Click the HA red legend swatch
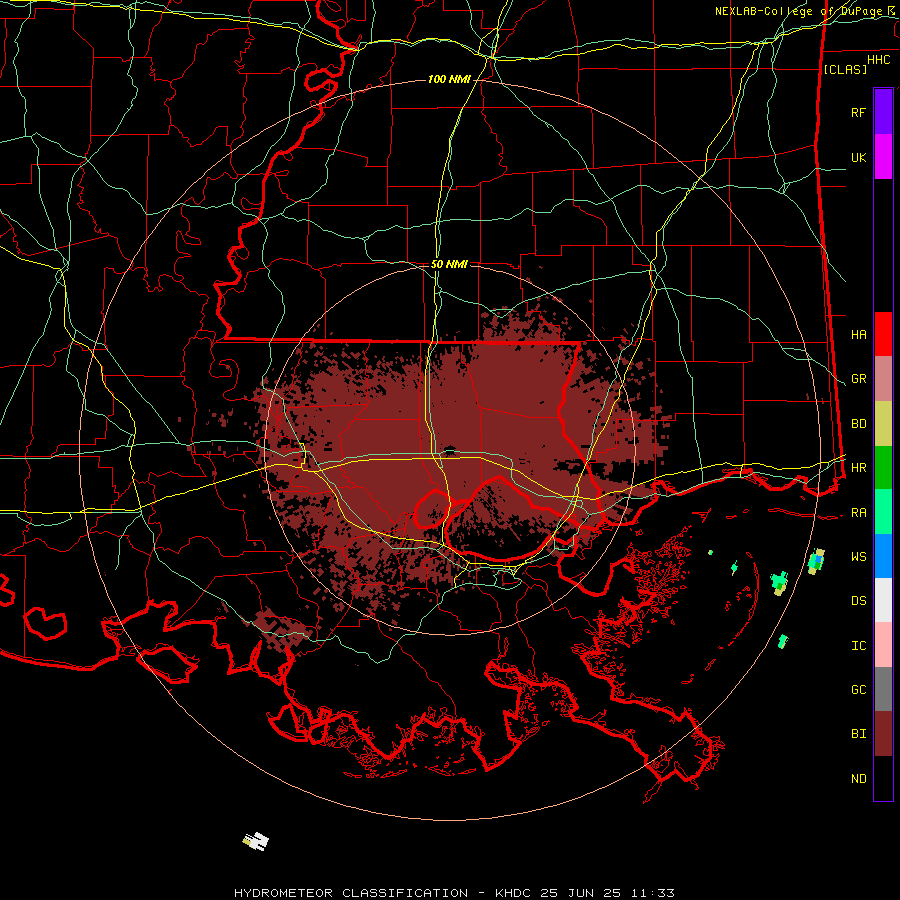This screenshot has width=900, height=900. pos(883,334)
